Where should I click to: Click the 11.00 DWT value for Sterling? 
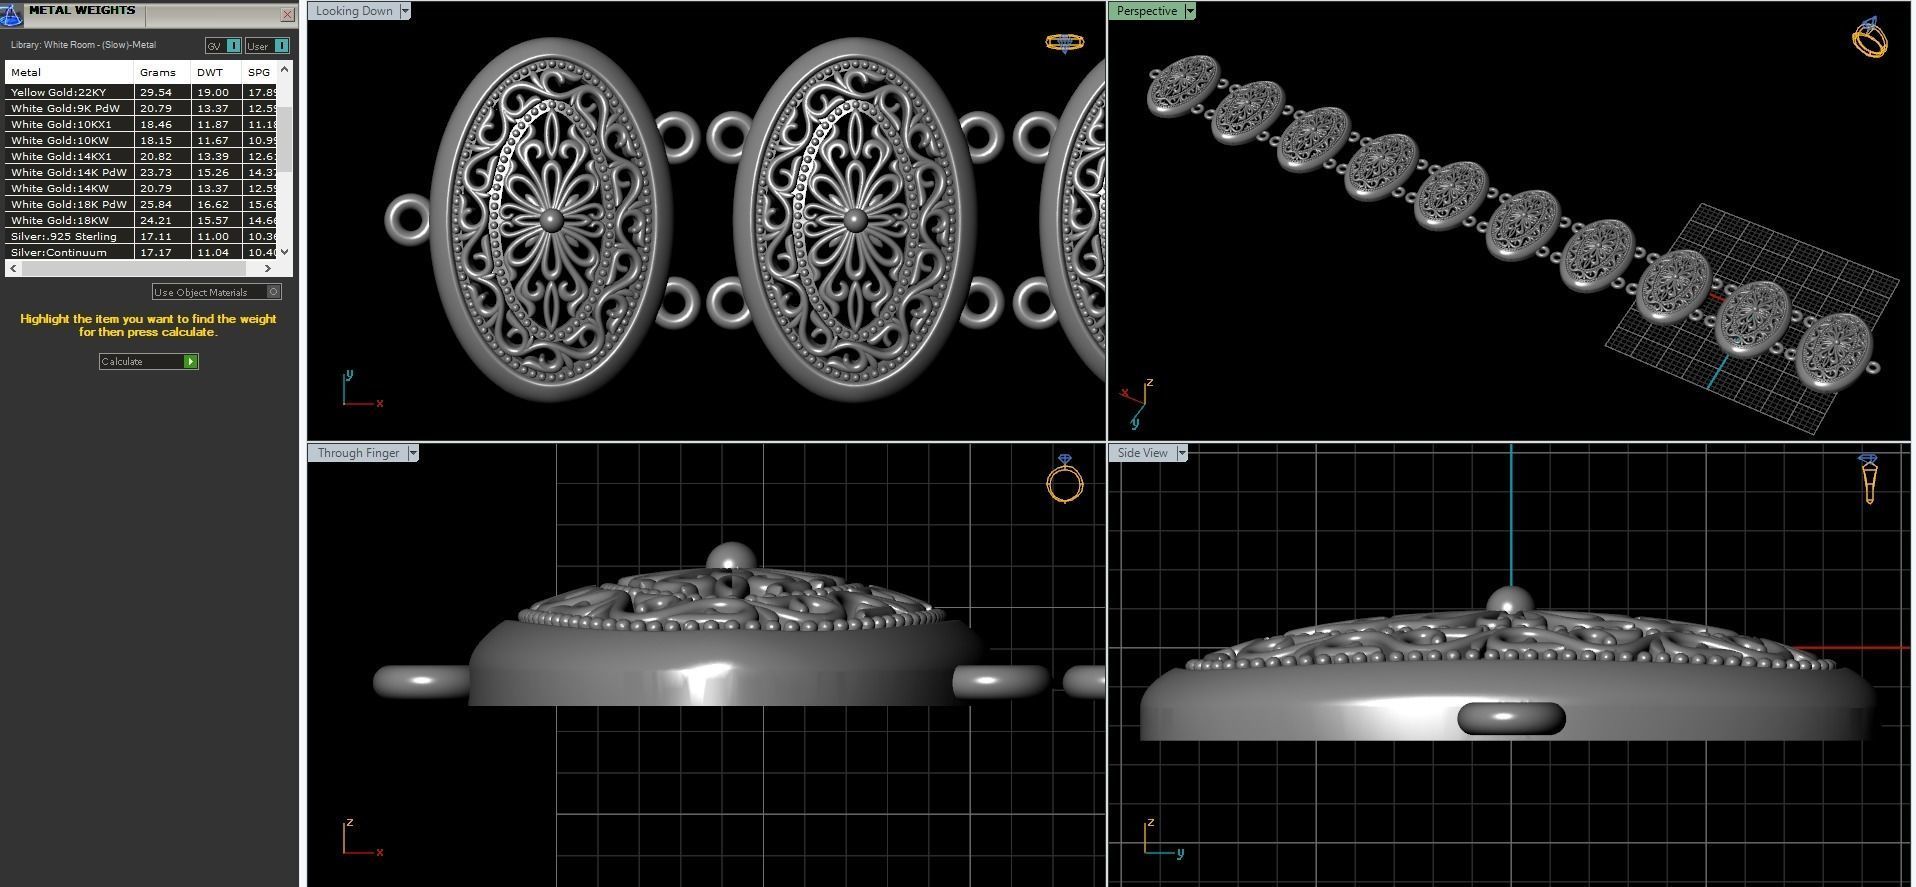click(x=212, y=236)
